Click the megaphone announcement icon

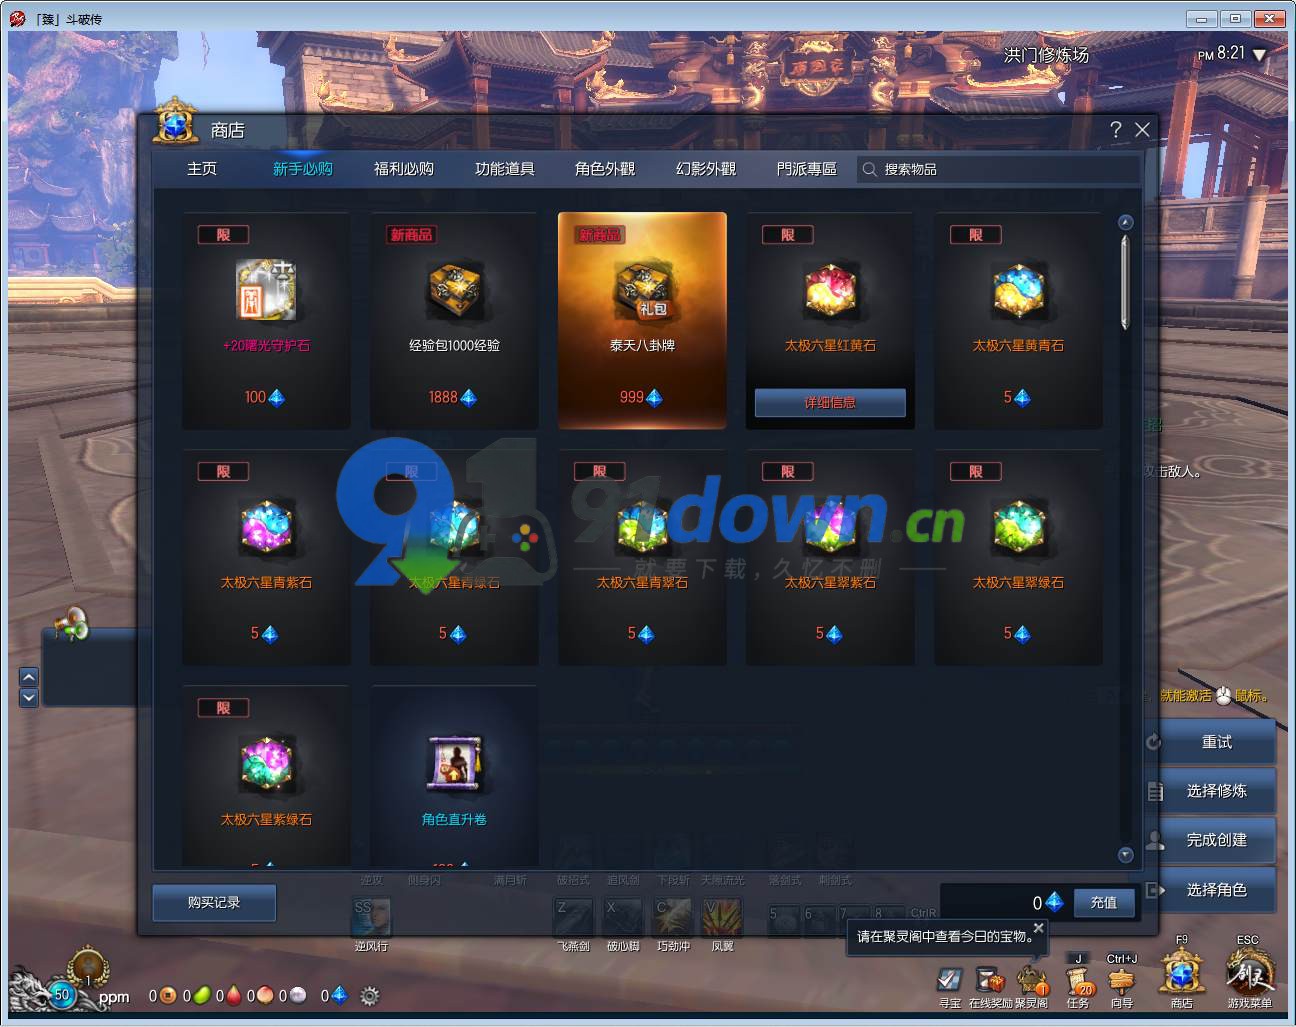70,625
